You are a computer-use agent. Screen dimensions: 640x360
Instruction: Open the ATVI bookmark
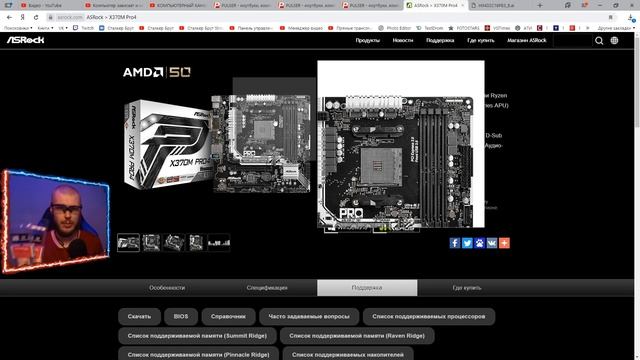pos(523,28)
